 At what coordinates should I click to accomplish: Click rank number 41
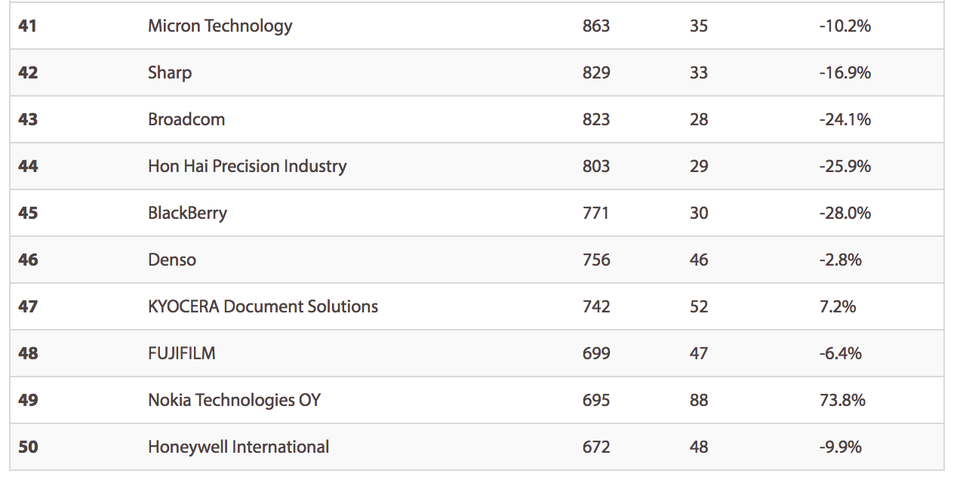[28, 26]
